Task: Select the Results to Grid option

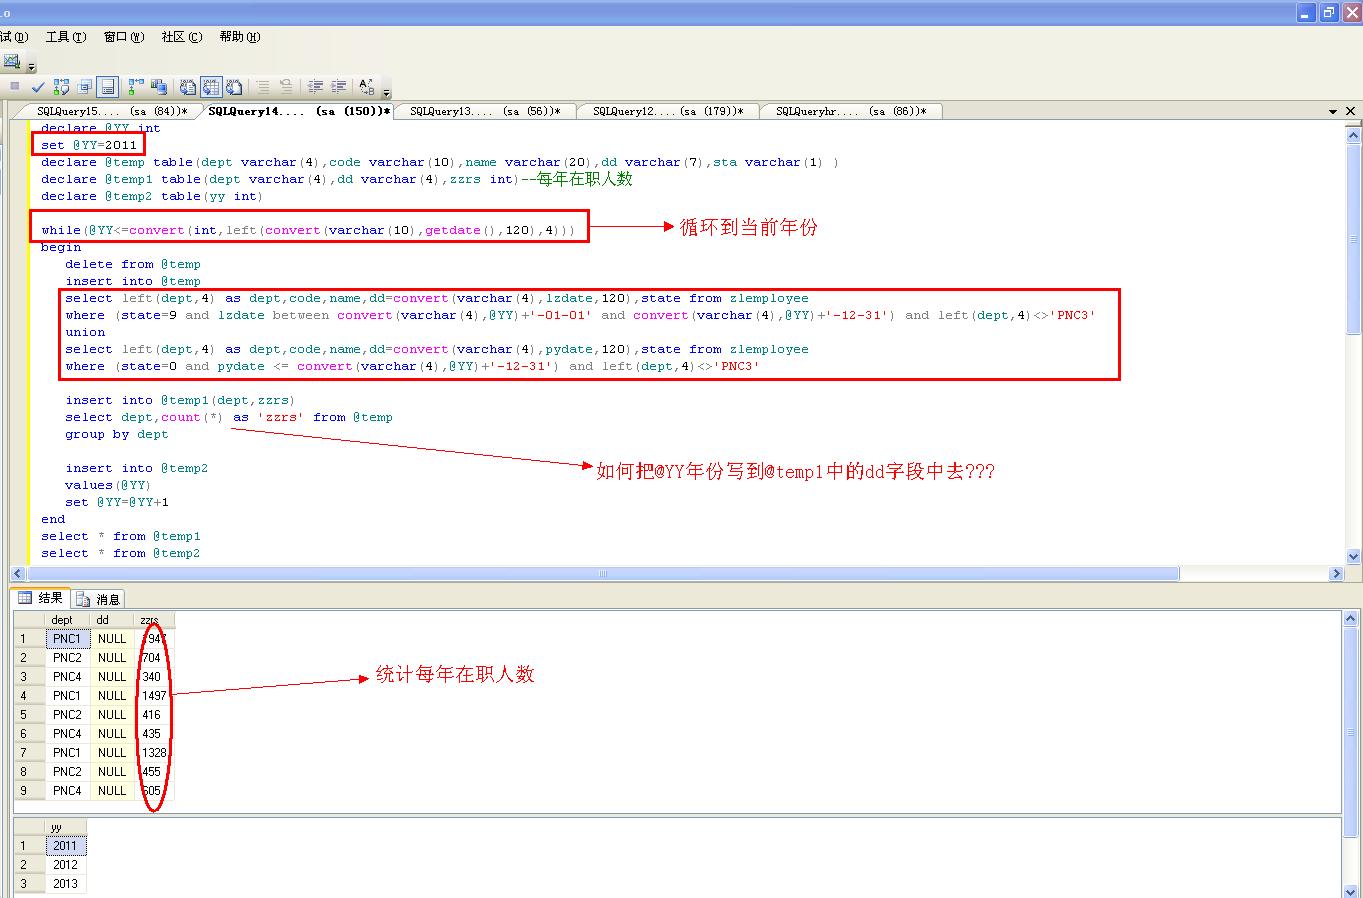Action: pos(210,87)
